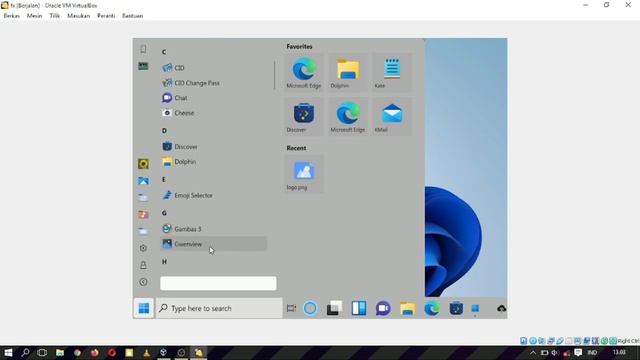This screenshot has height=360, width=640.
Task: Show hidden tray icons chevron
Action: [x=533, y=353]
